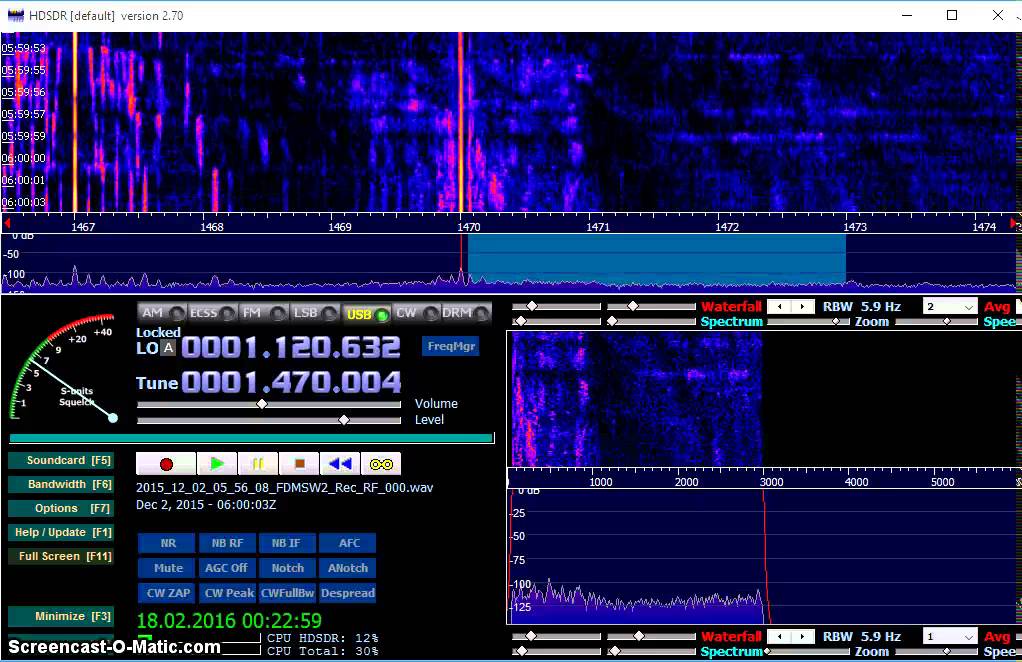Image resolution: width=1022 pixels, height=662 pixels.
Task: Click upper RBW left arrow stepper
Action: pos(780,306)
